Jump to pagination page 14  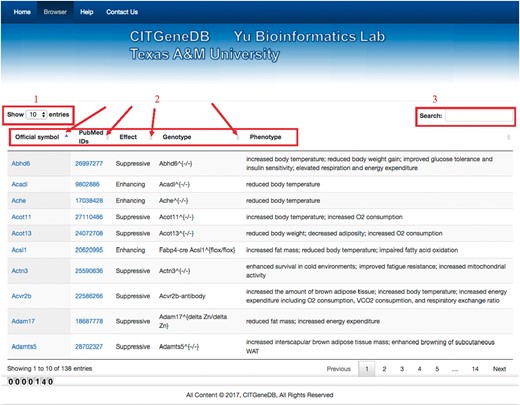[475, 369]
